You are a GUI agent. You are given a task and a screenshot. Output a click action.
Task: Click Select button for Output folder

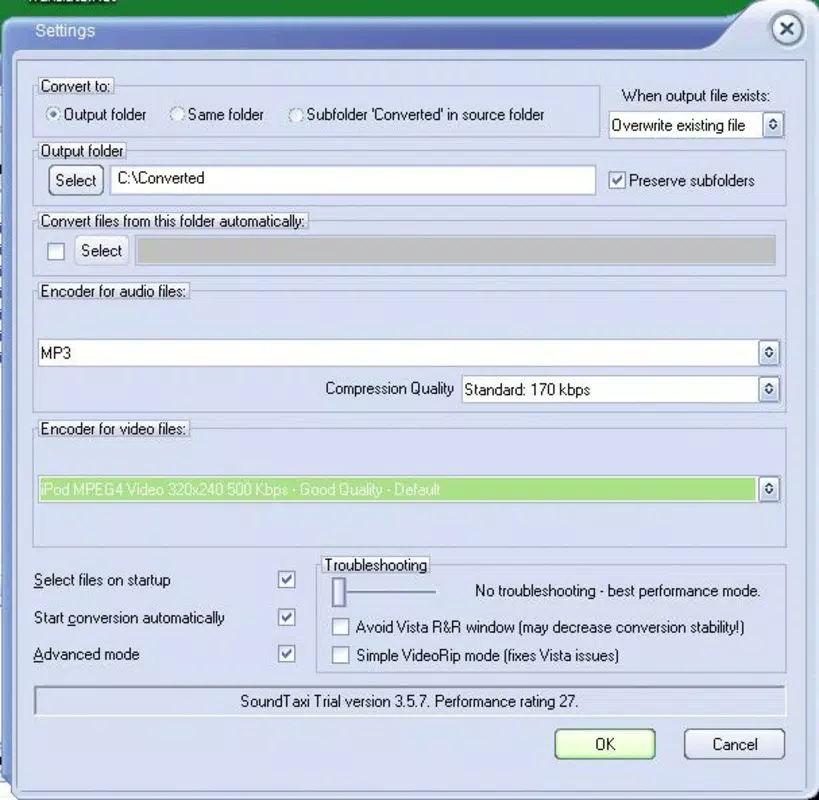pos(76,180)
